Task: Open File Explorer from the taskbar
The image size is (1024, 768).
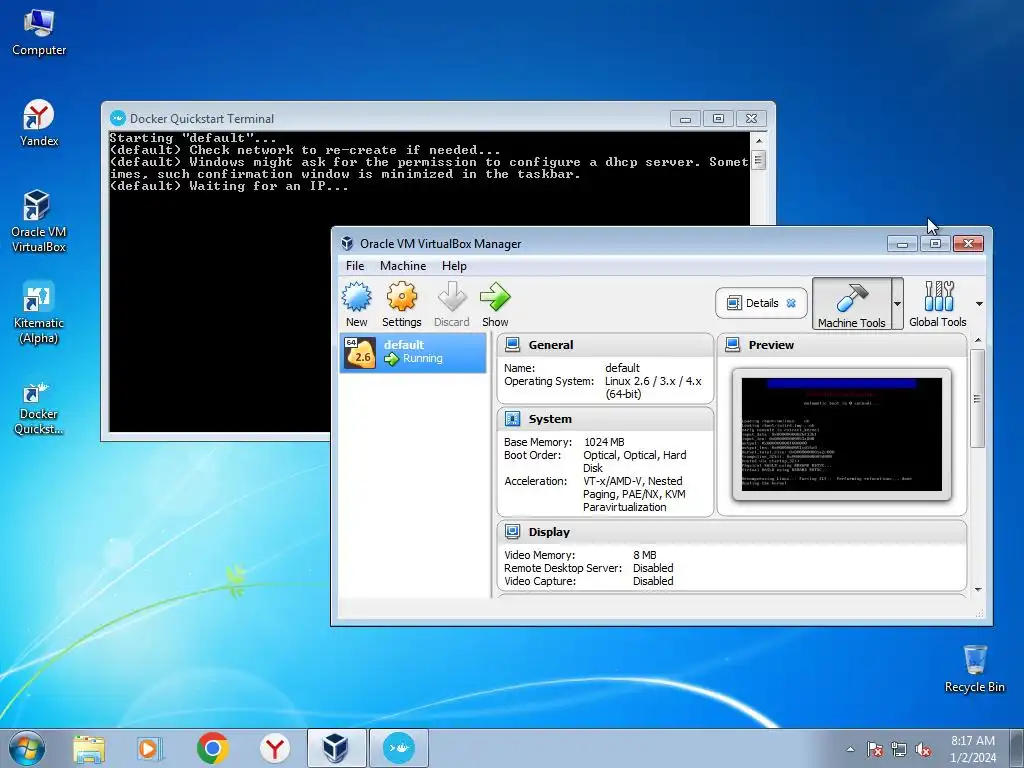Action: (89, 749)
